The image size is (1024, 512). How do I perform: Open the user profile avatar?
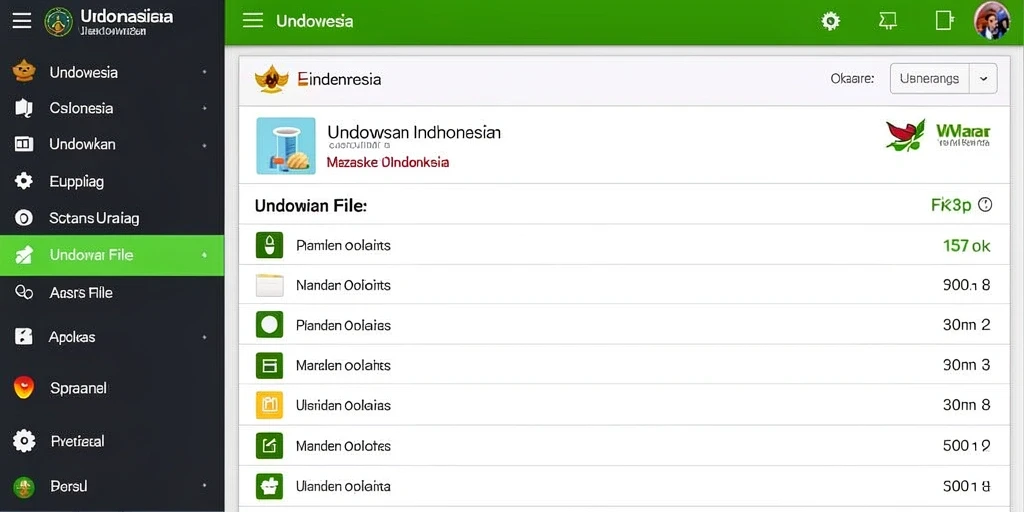pyautogui.click(x=991, y=21)
